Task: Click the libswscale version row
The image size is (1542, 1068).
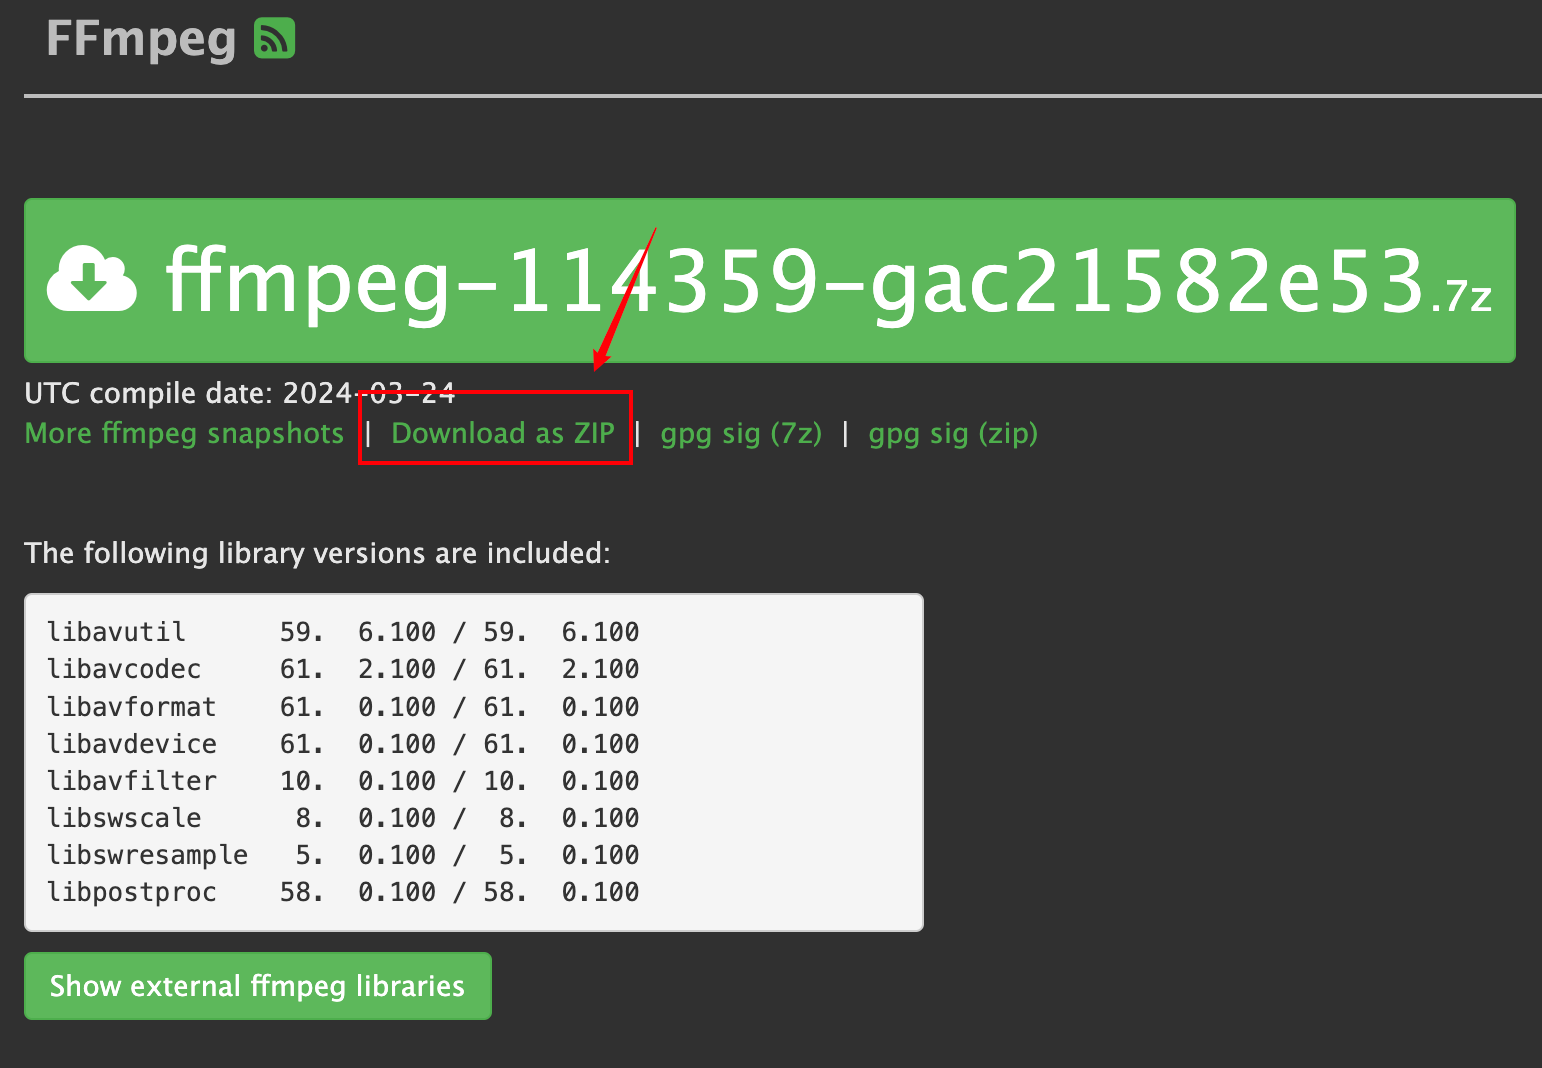Action: tap(343, 818)
